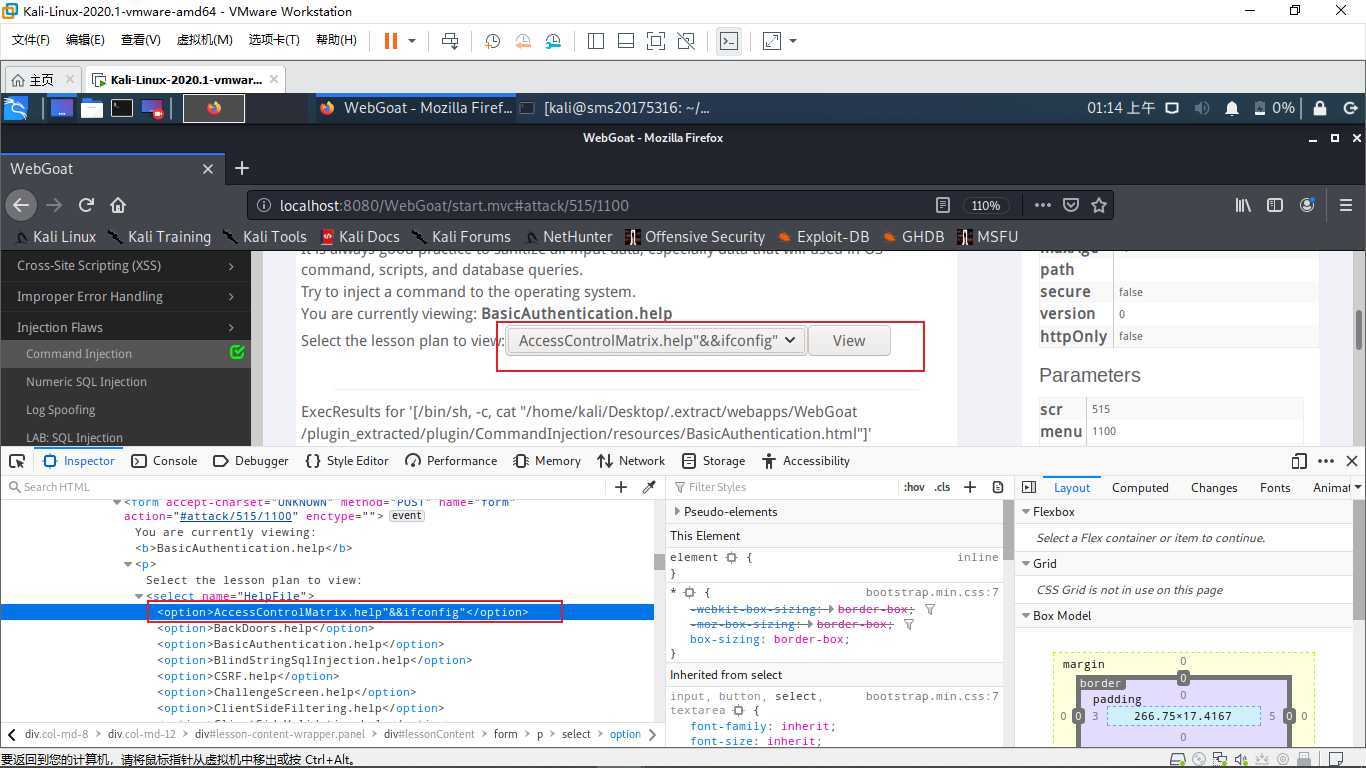Reload the WebGoat page
Image resolution: width=1366 pixels, height=768 pixels.
(86, 205)
